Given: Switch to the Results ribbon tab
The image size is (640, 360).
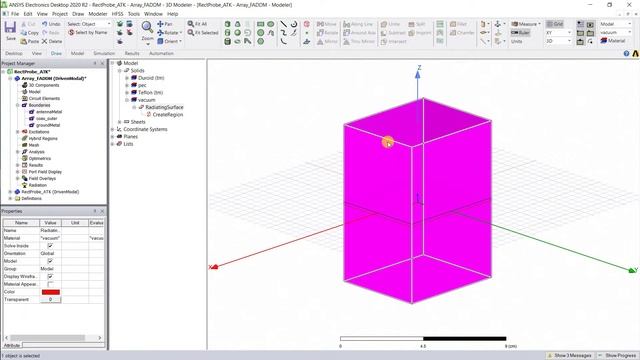Looking at the screenshot, I should 132,53.
